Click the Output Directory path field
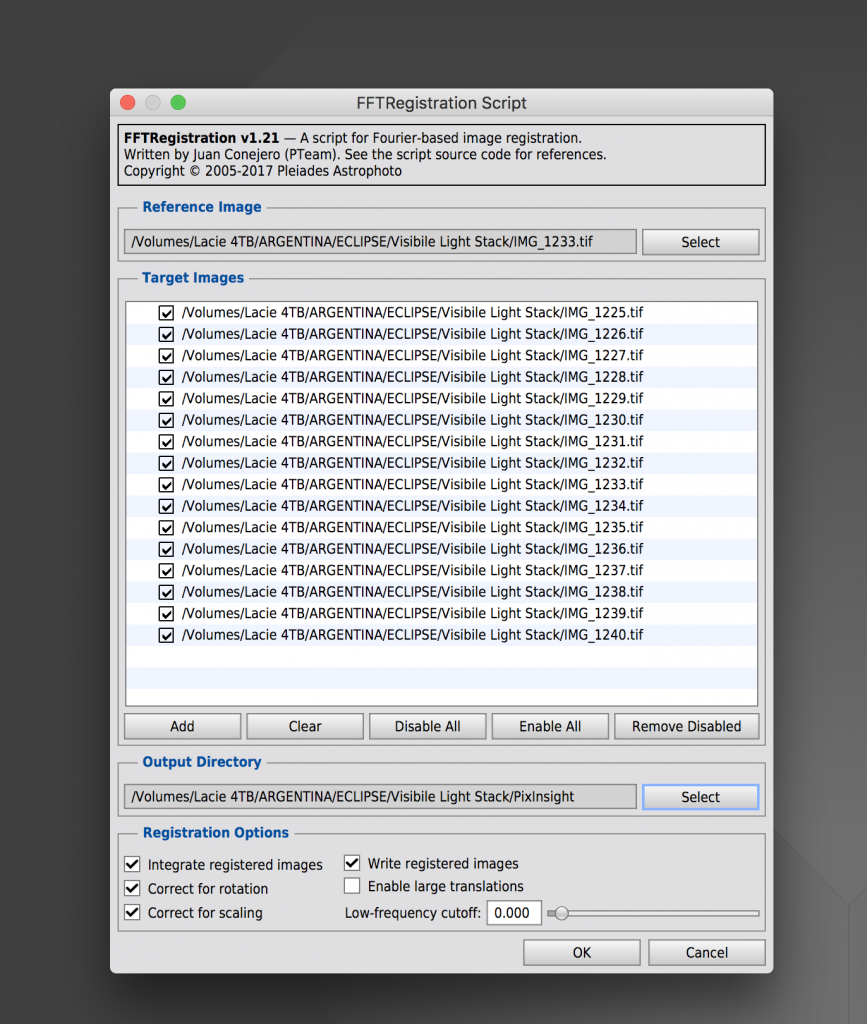This screenshot has height=1024, width=867. coord(380,797)
